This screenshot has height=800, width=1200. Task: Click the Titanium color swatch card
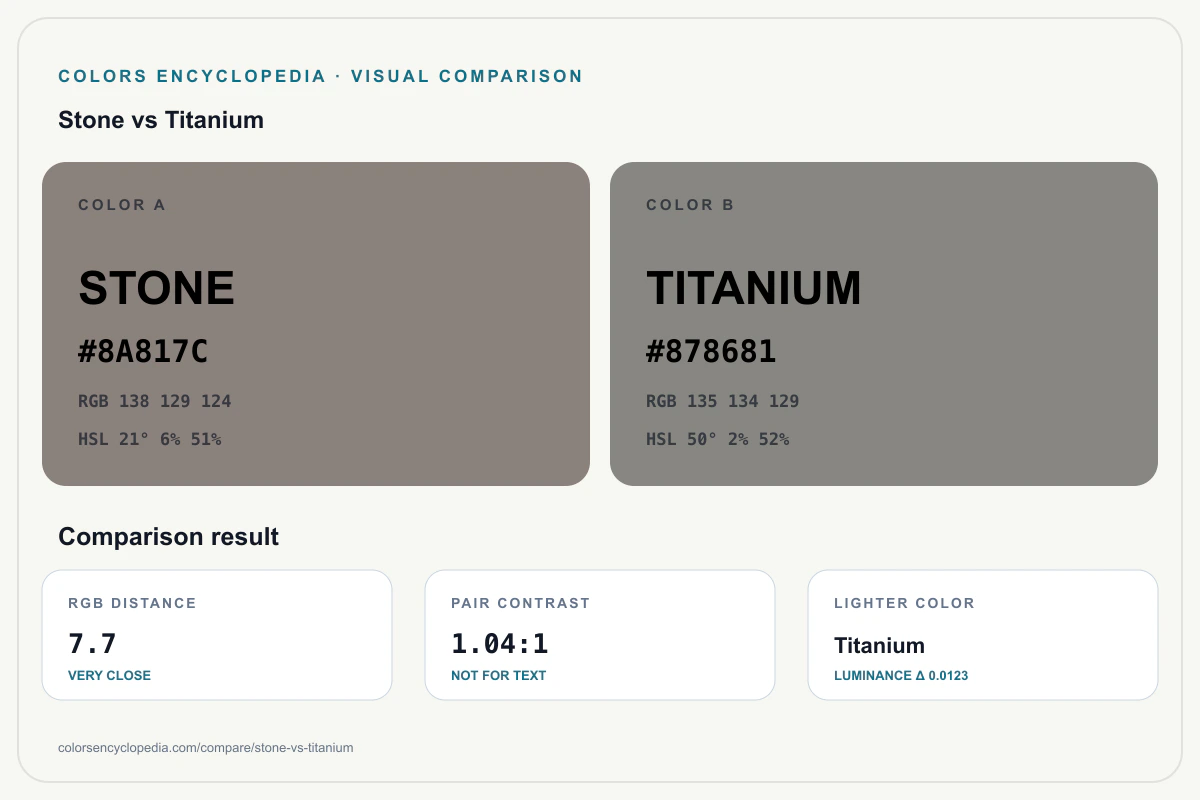pyautogui.click(x=884, y=324)
